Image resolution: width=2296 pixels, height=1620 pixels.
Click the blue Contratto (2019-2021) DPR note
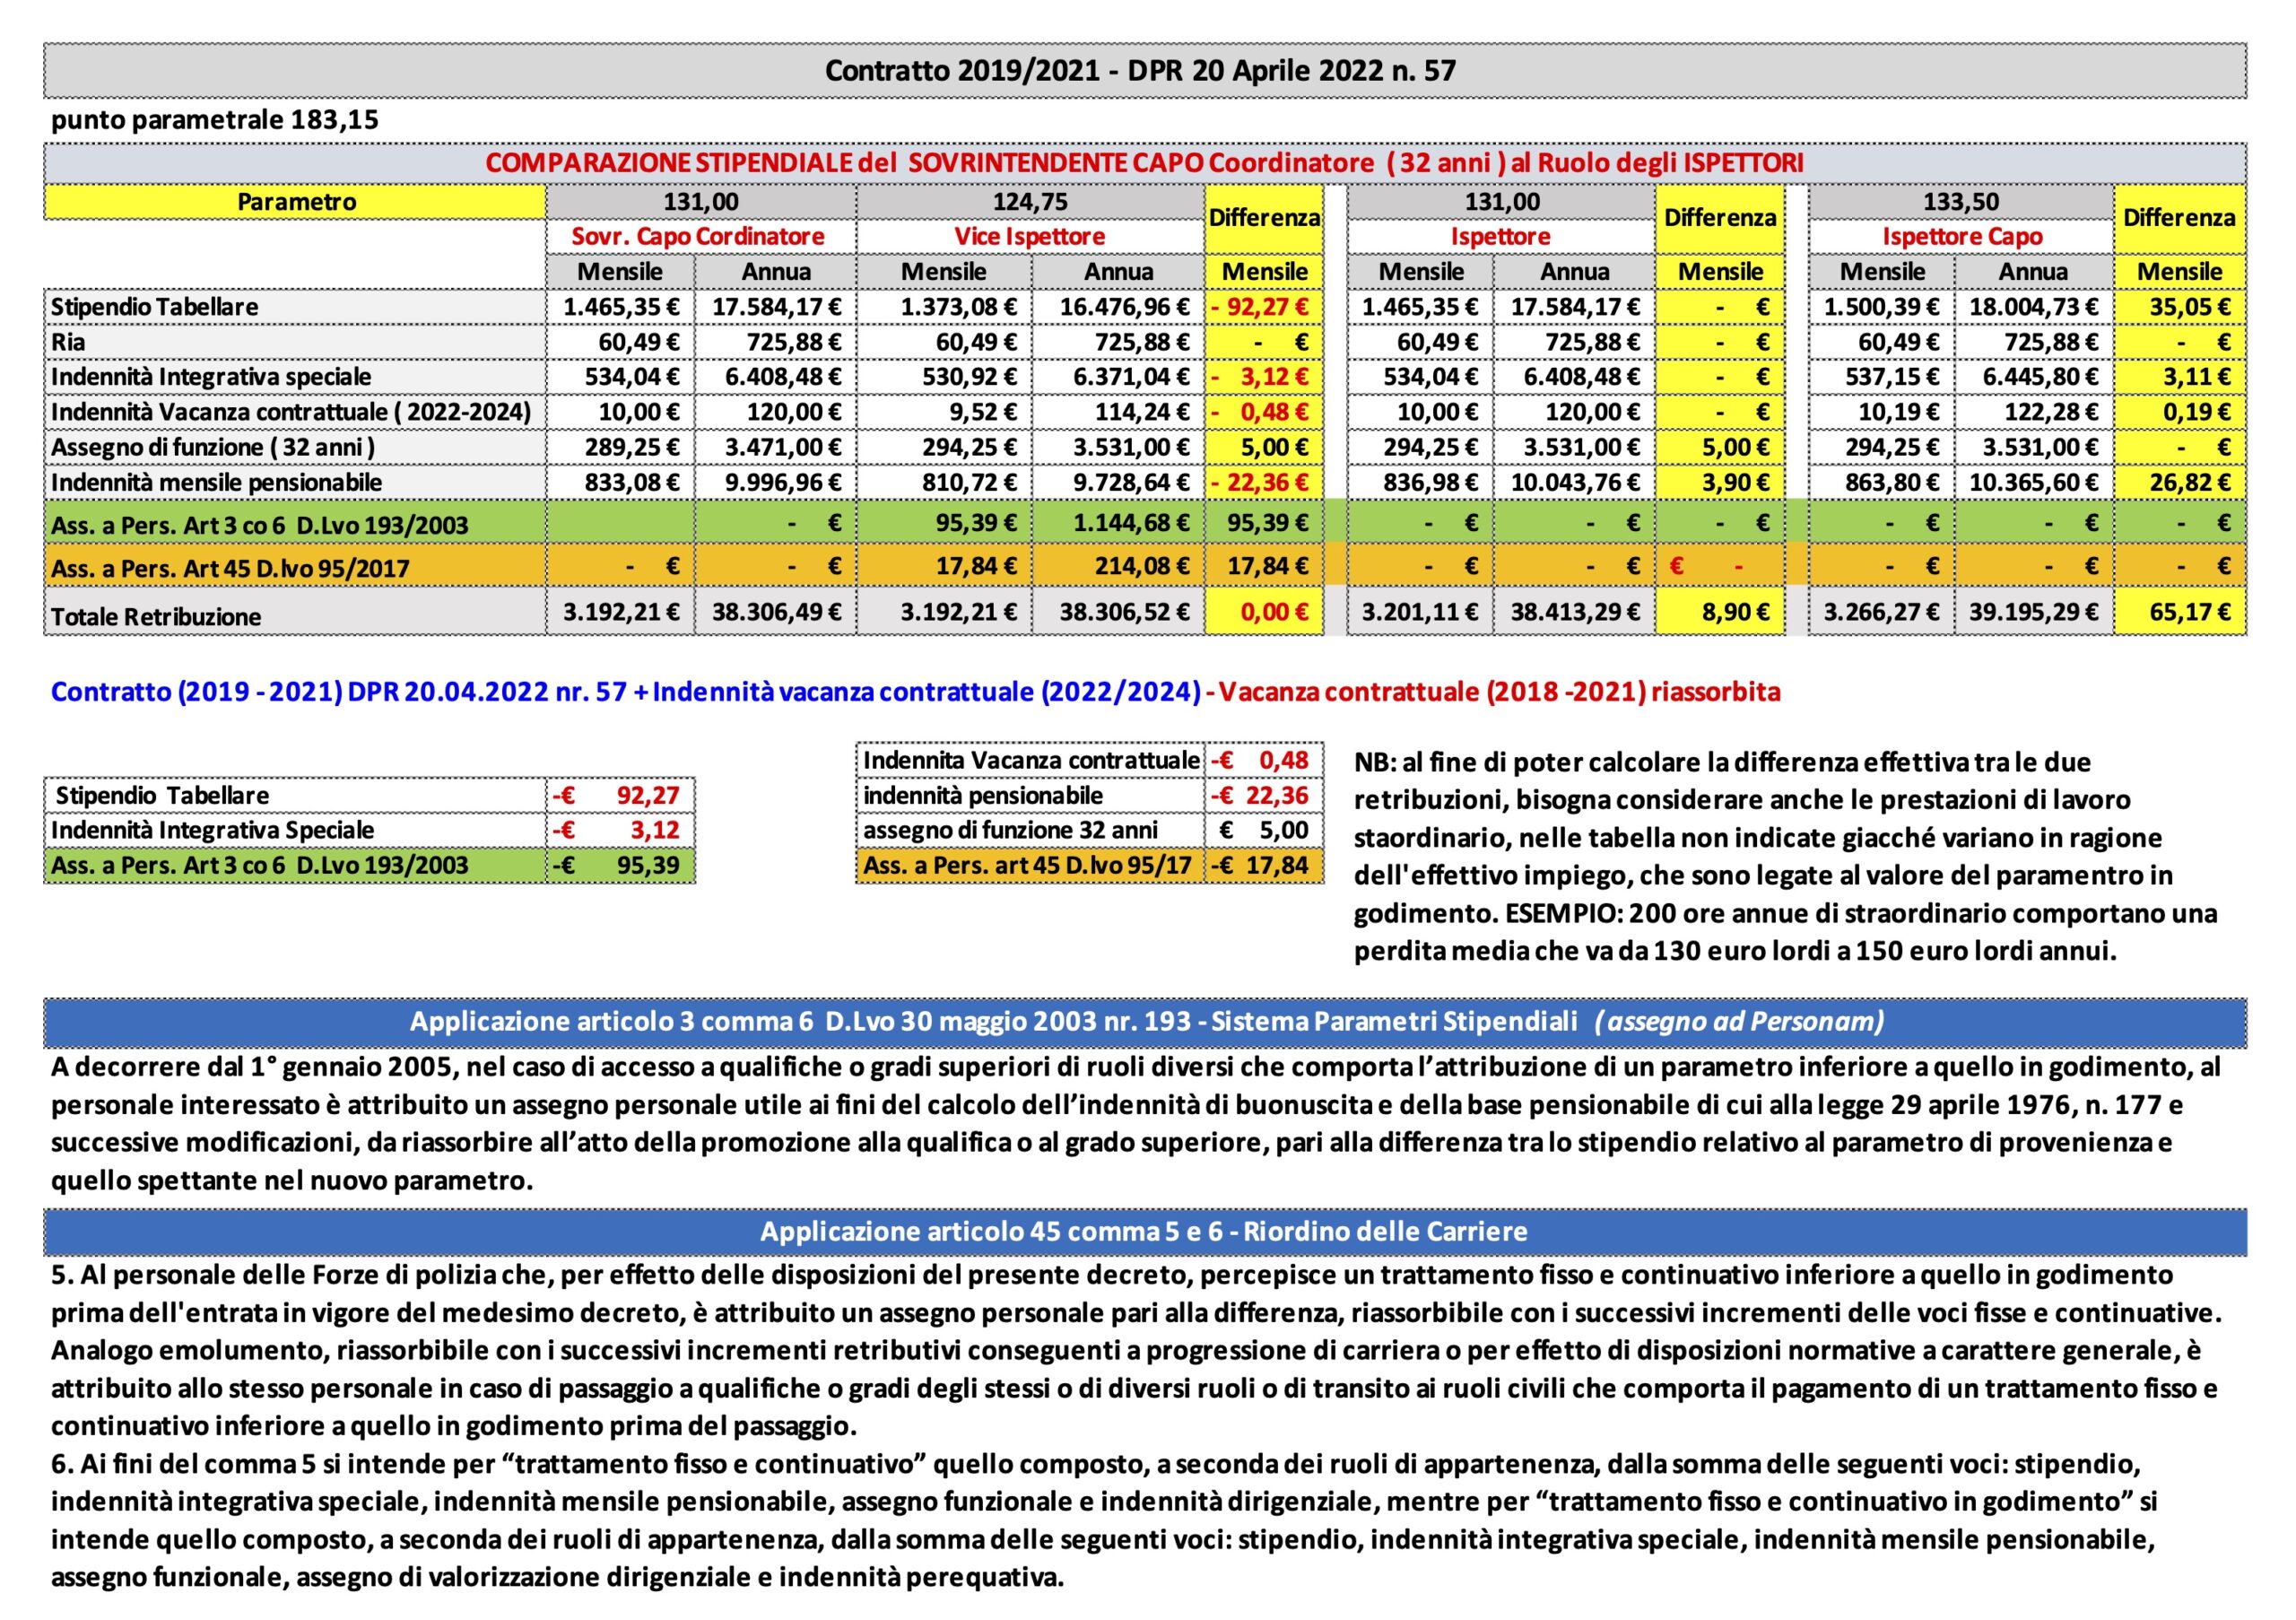coord(626,692)
